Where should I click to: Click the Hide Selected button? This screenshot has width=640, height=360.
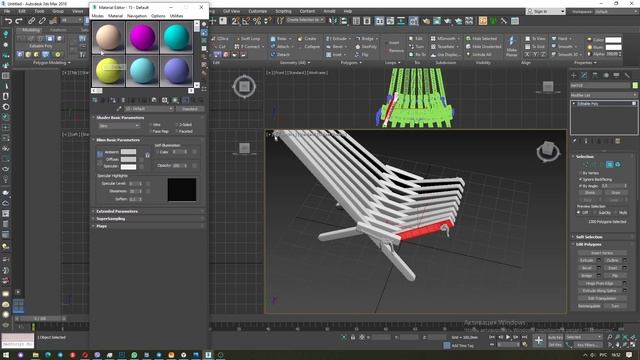tap(482, 38)
